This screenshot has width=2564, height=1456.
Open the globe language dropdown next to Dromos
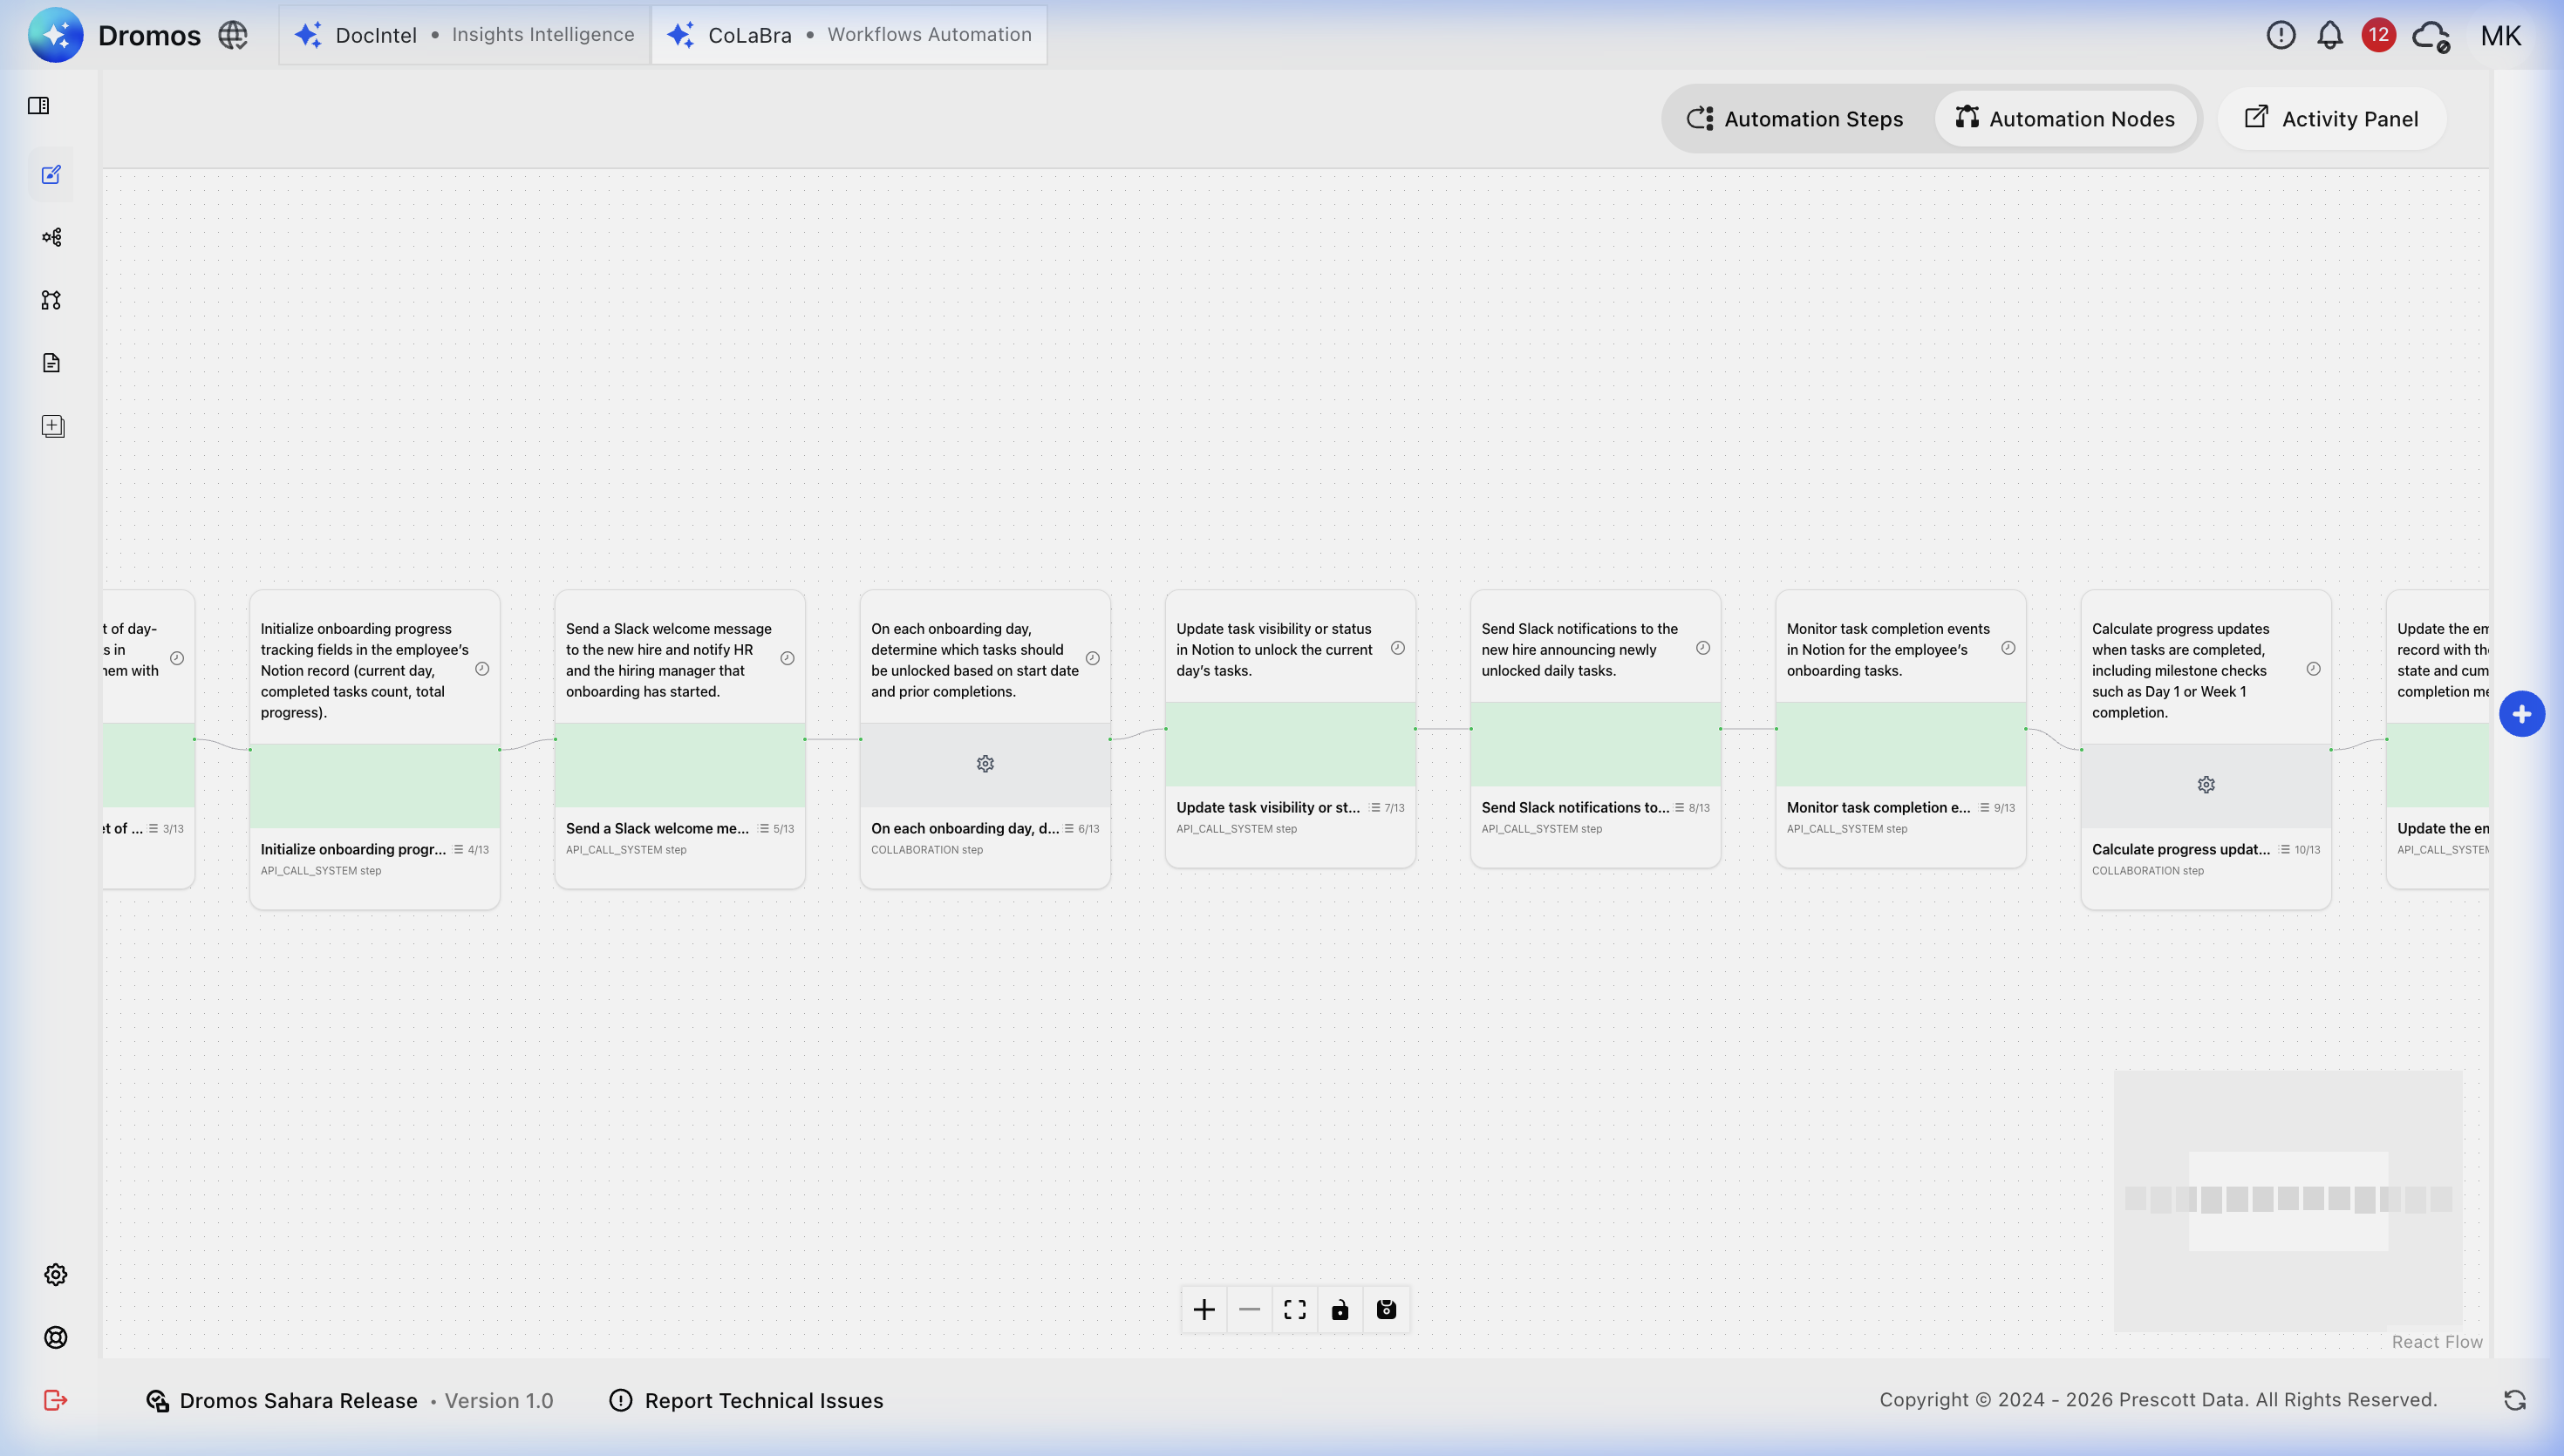coord(232,35)
